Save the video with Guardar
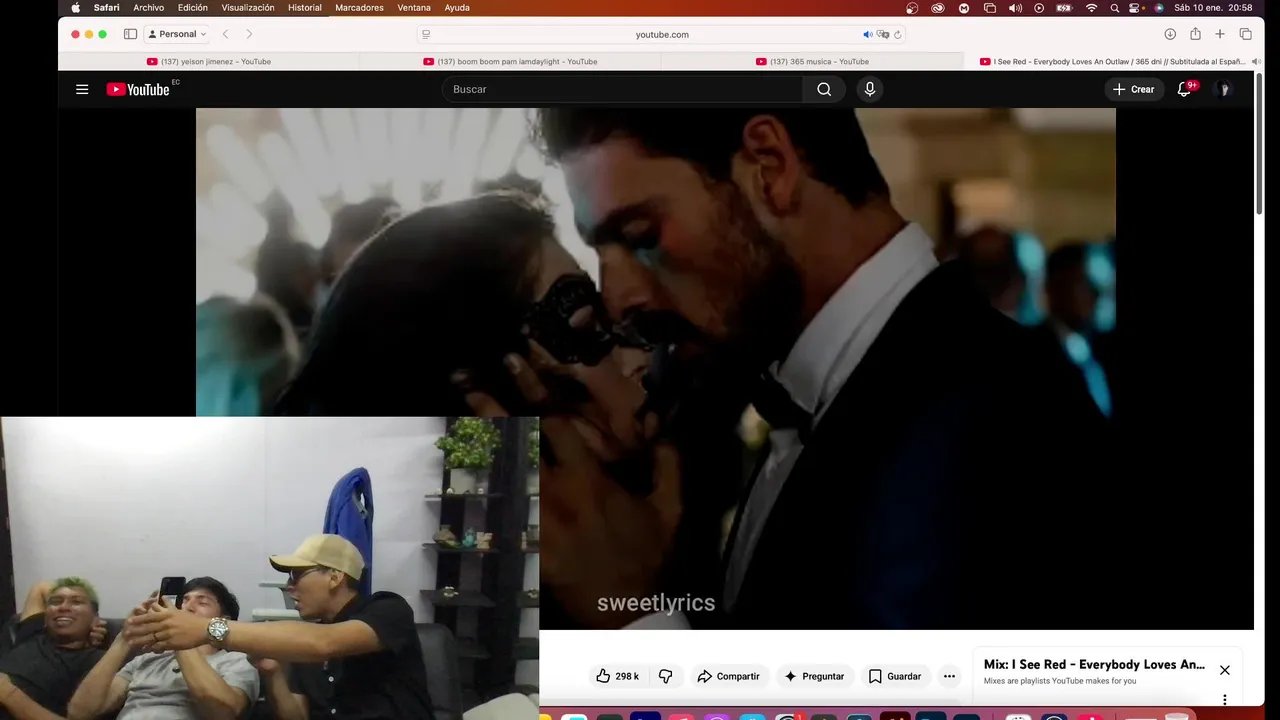 [x=895, y=676]
